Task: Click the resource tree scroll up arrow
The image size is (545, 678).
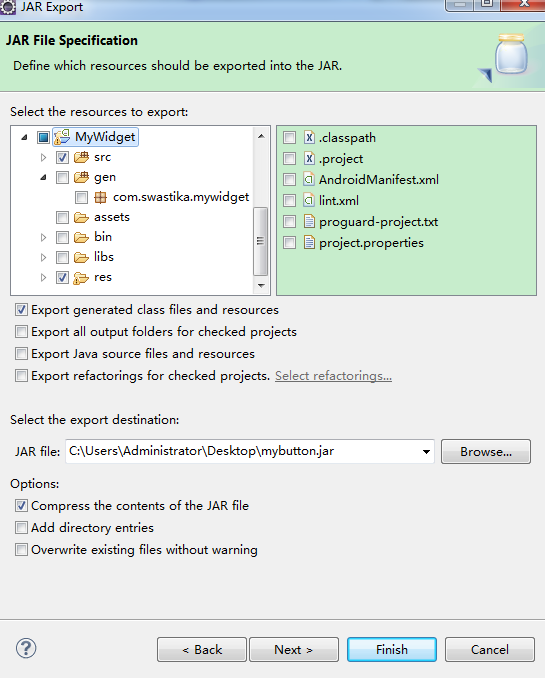Action: pos(261,136)
